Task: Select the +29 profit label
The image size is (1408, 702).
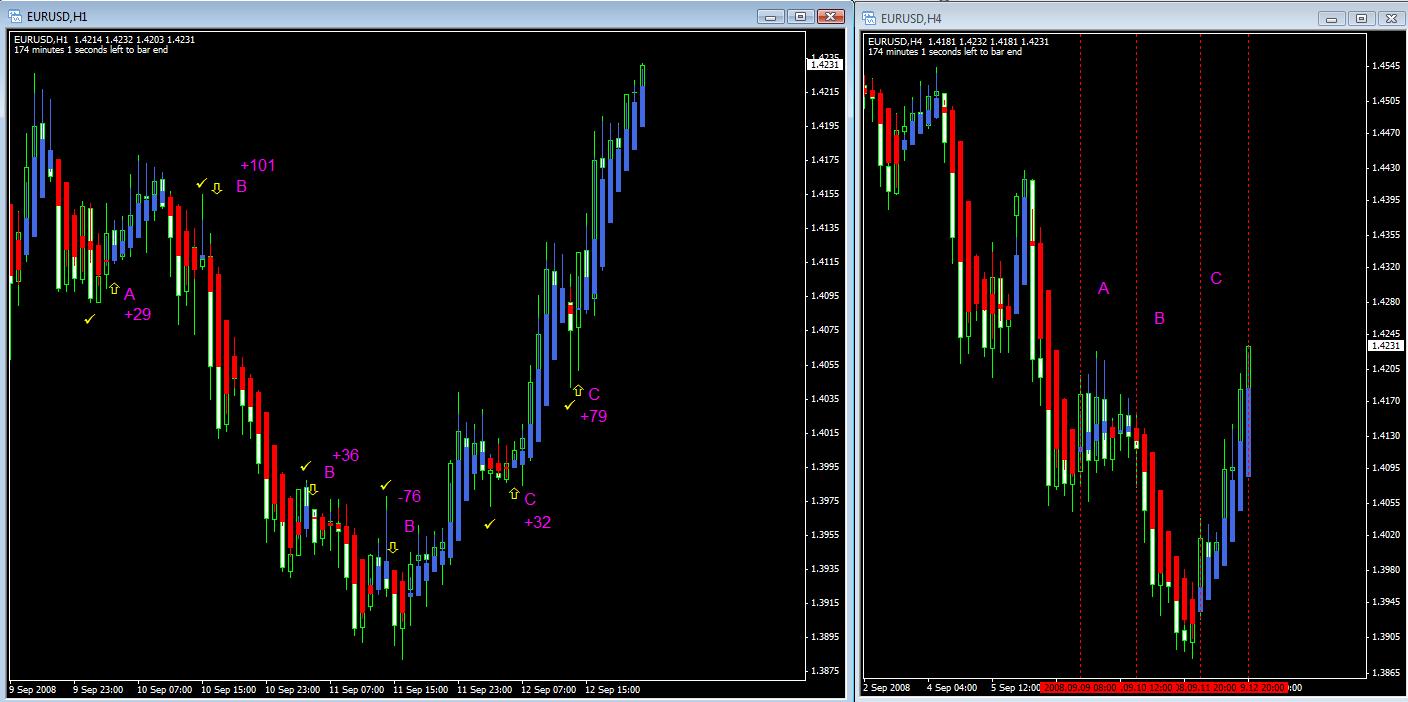Action: point(138,315)
